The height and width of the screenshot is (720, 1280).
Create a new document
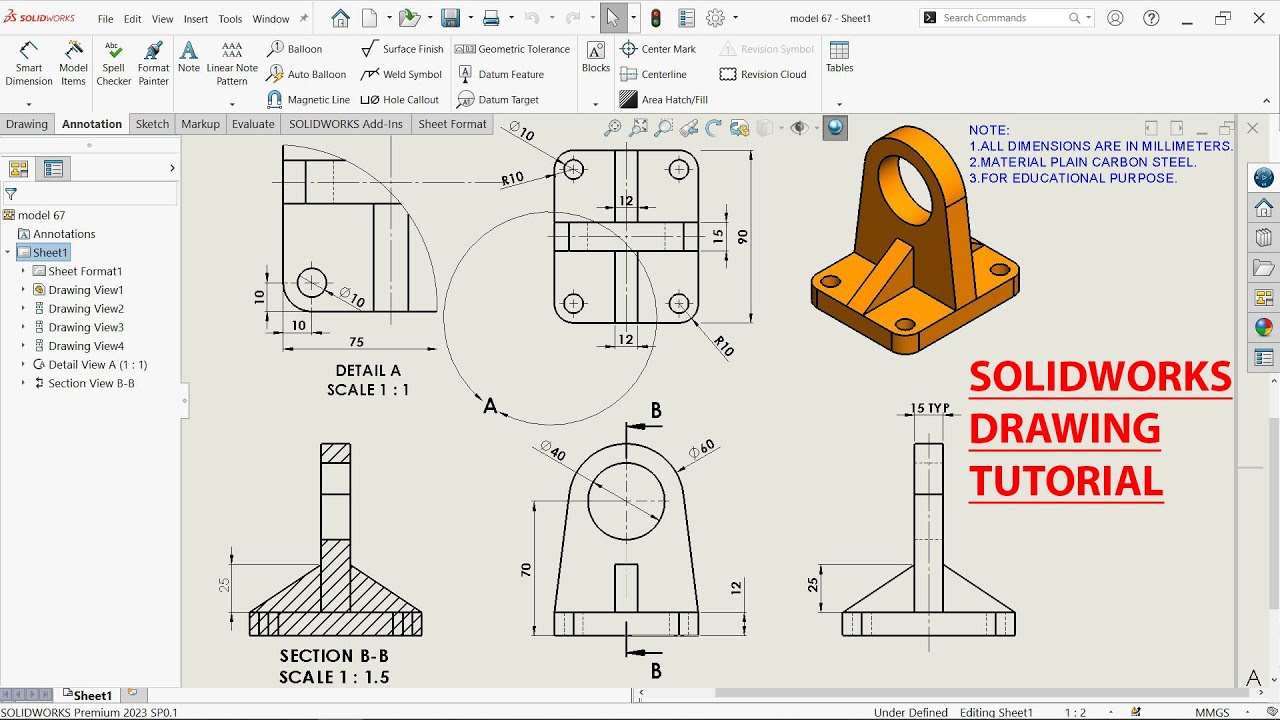tap(370, 18)
